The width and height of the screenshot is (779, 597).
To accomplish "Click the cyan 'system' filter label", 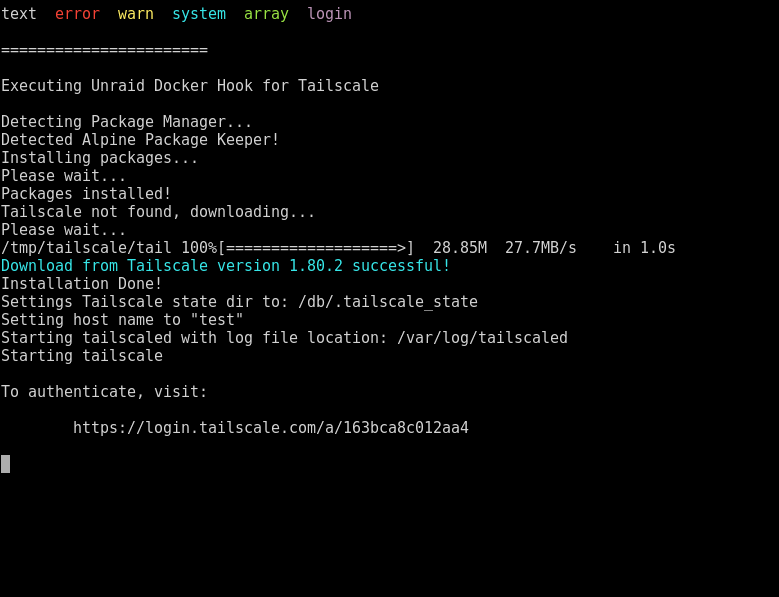I will click(199, 14).
